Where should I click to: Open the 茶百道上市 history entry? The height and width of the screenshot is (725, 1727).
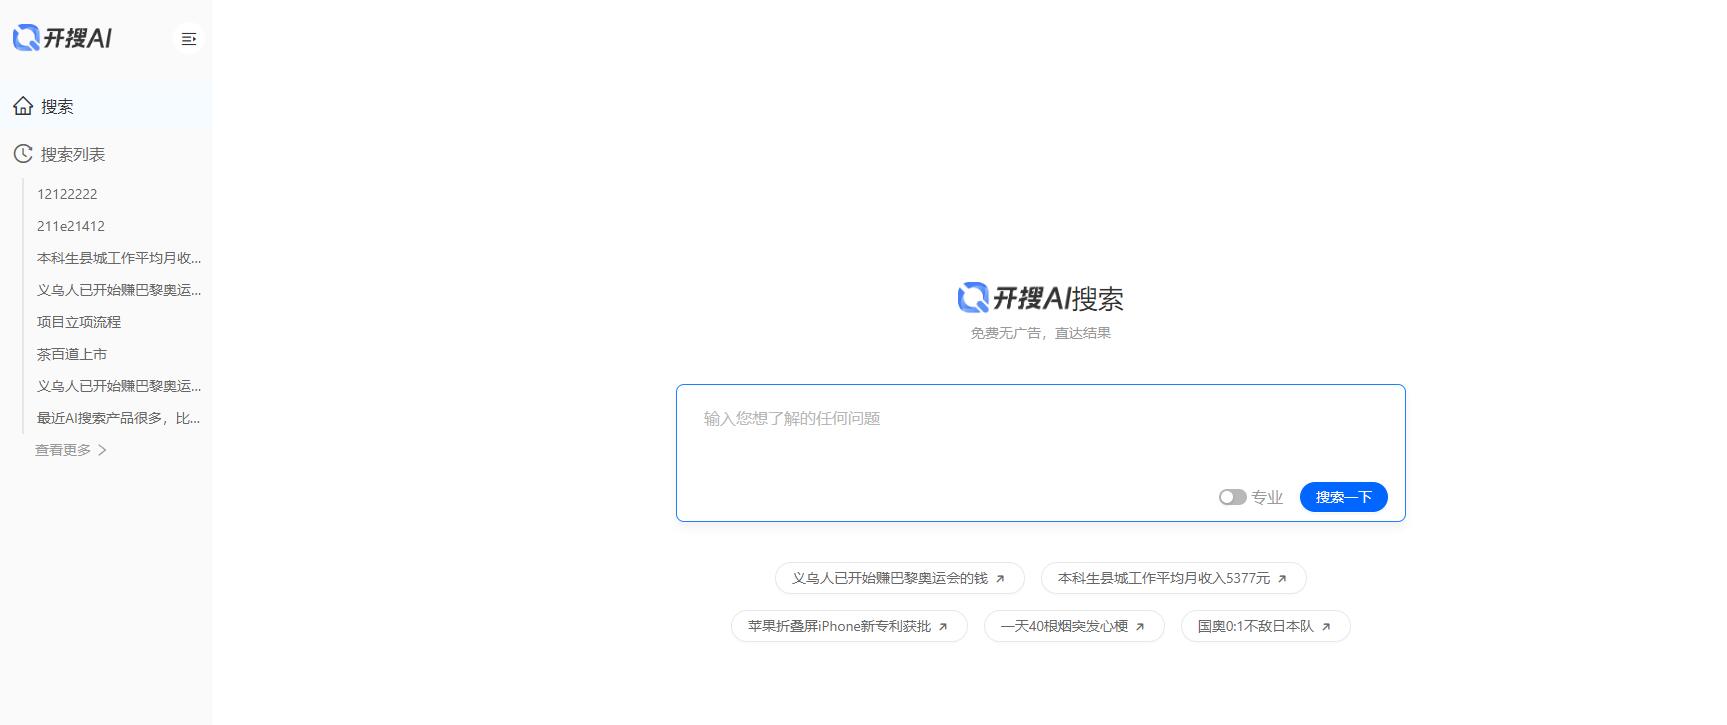tap(72, 354)
